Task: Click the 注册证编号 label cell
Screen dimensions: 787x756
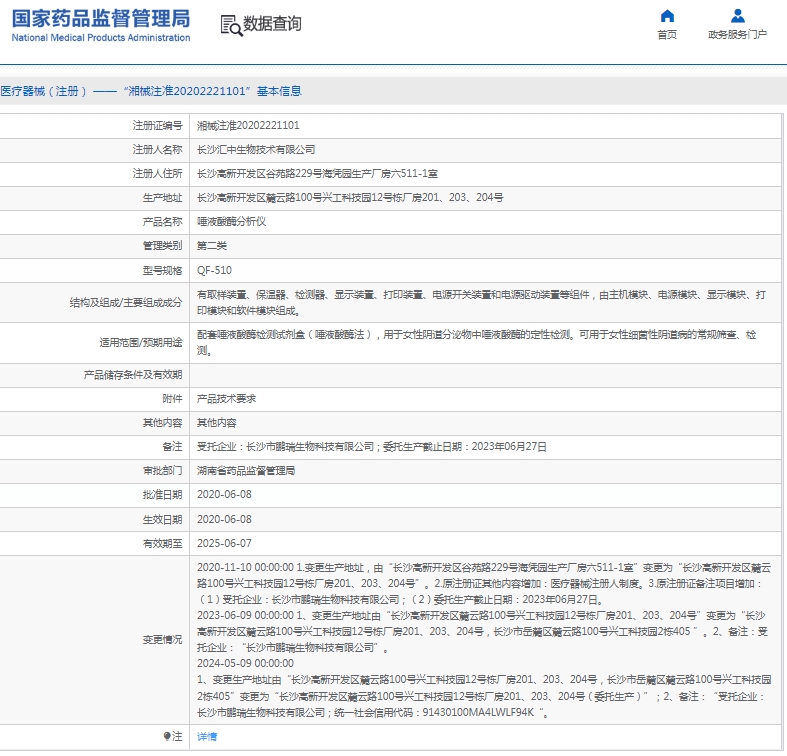Action: (x=157, y=125)
